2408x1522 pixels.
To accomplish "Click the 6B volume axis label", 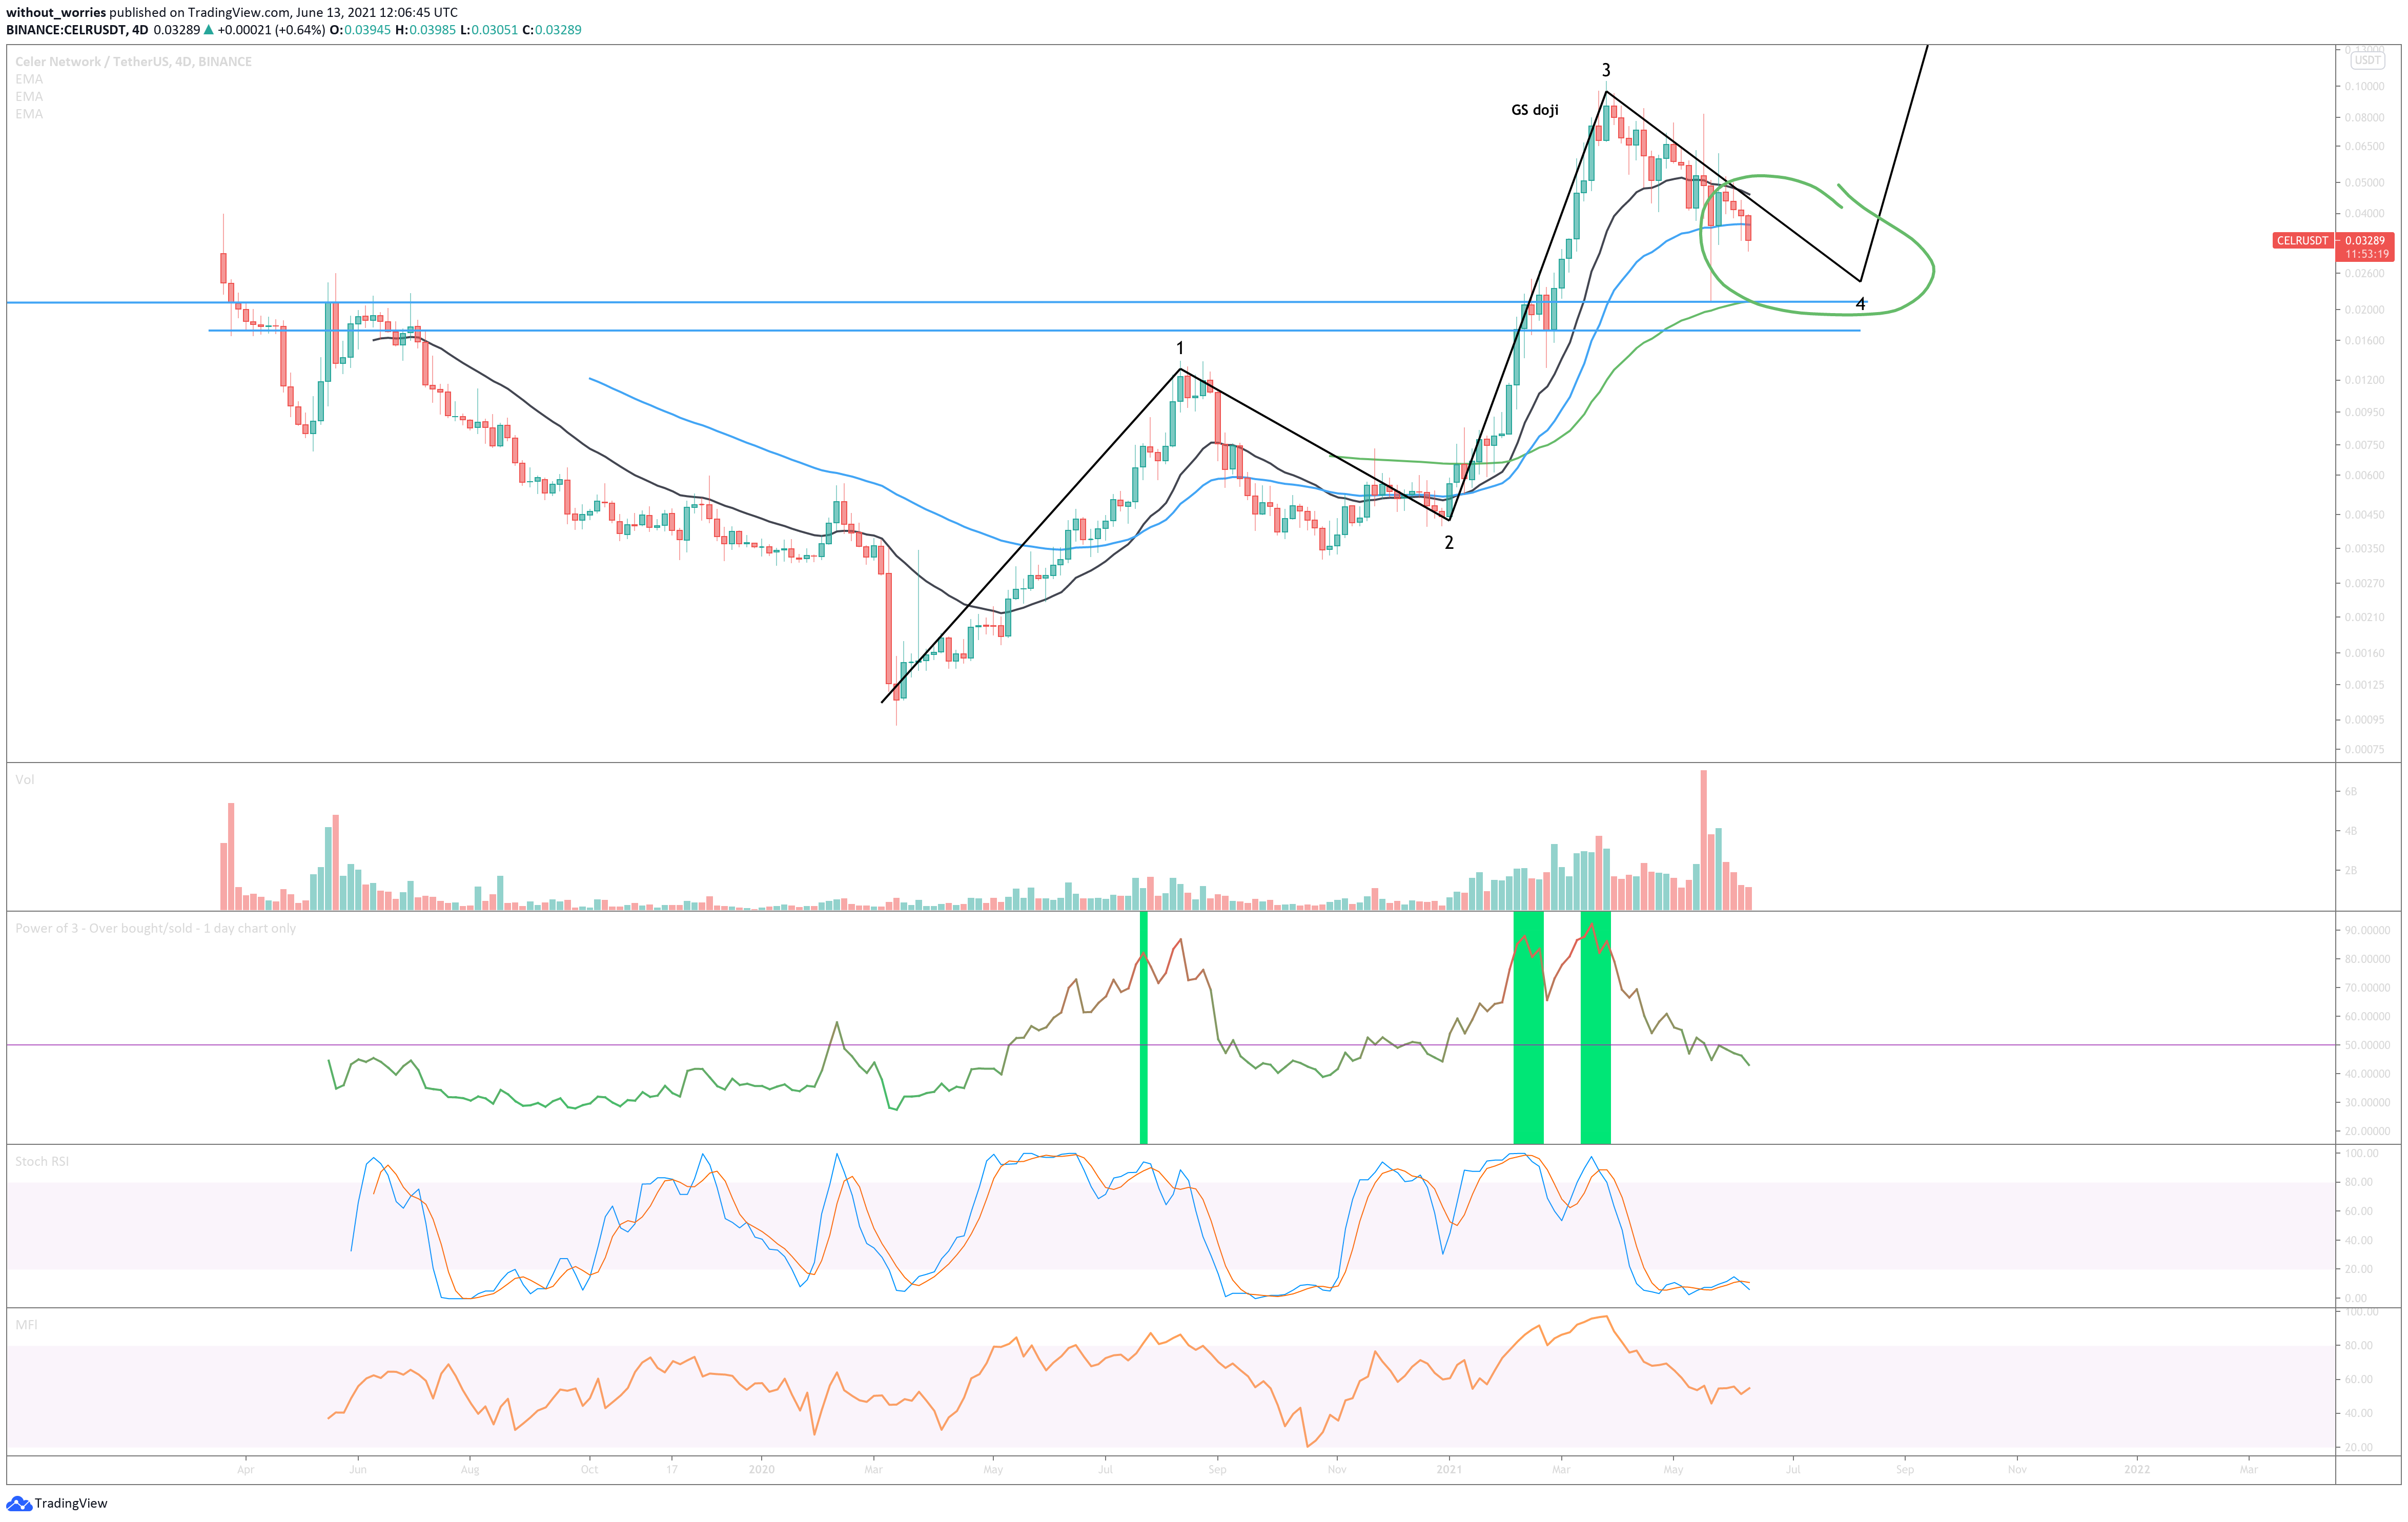I will click(x=2351, y=791).
